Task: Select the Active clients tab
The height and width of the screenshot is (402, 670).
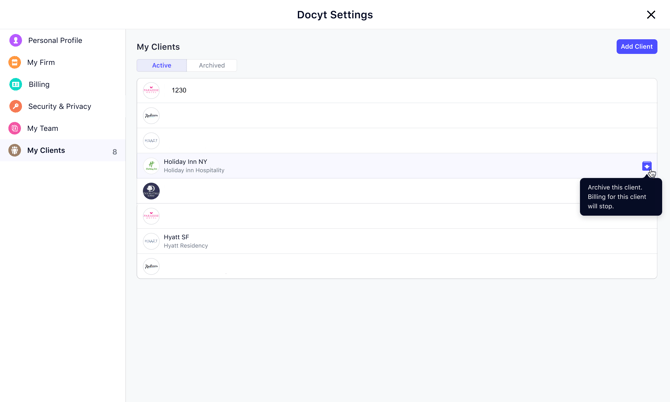Action: 162,65
